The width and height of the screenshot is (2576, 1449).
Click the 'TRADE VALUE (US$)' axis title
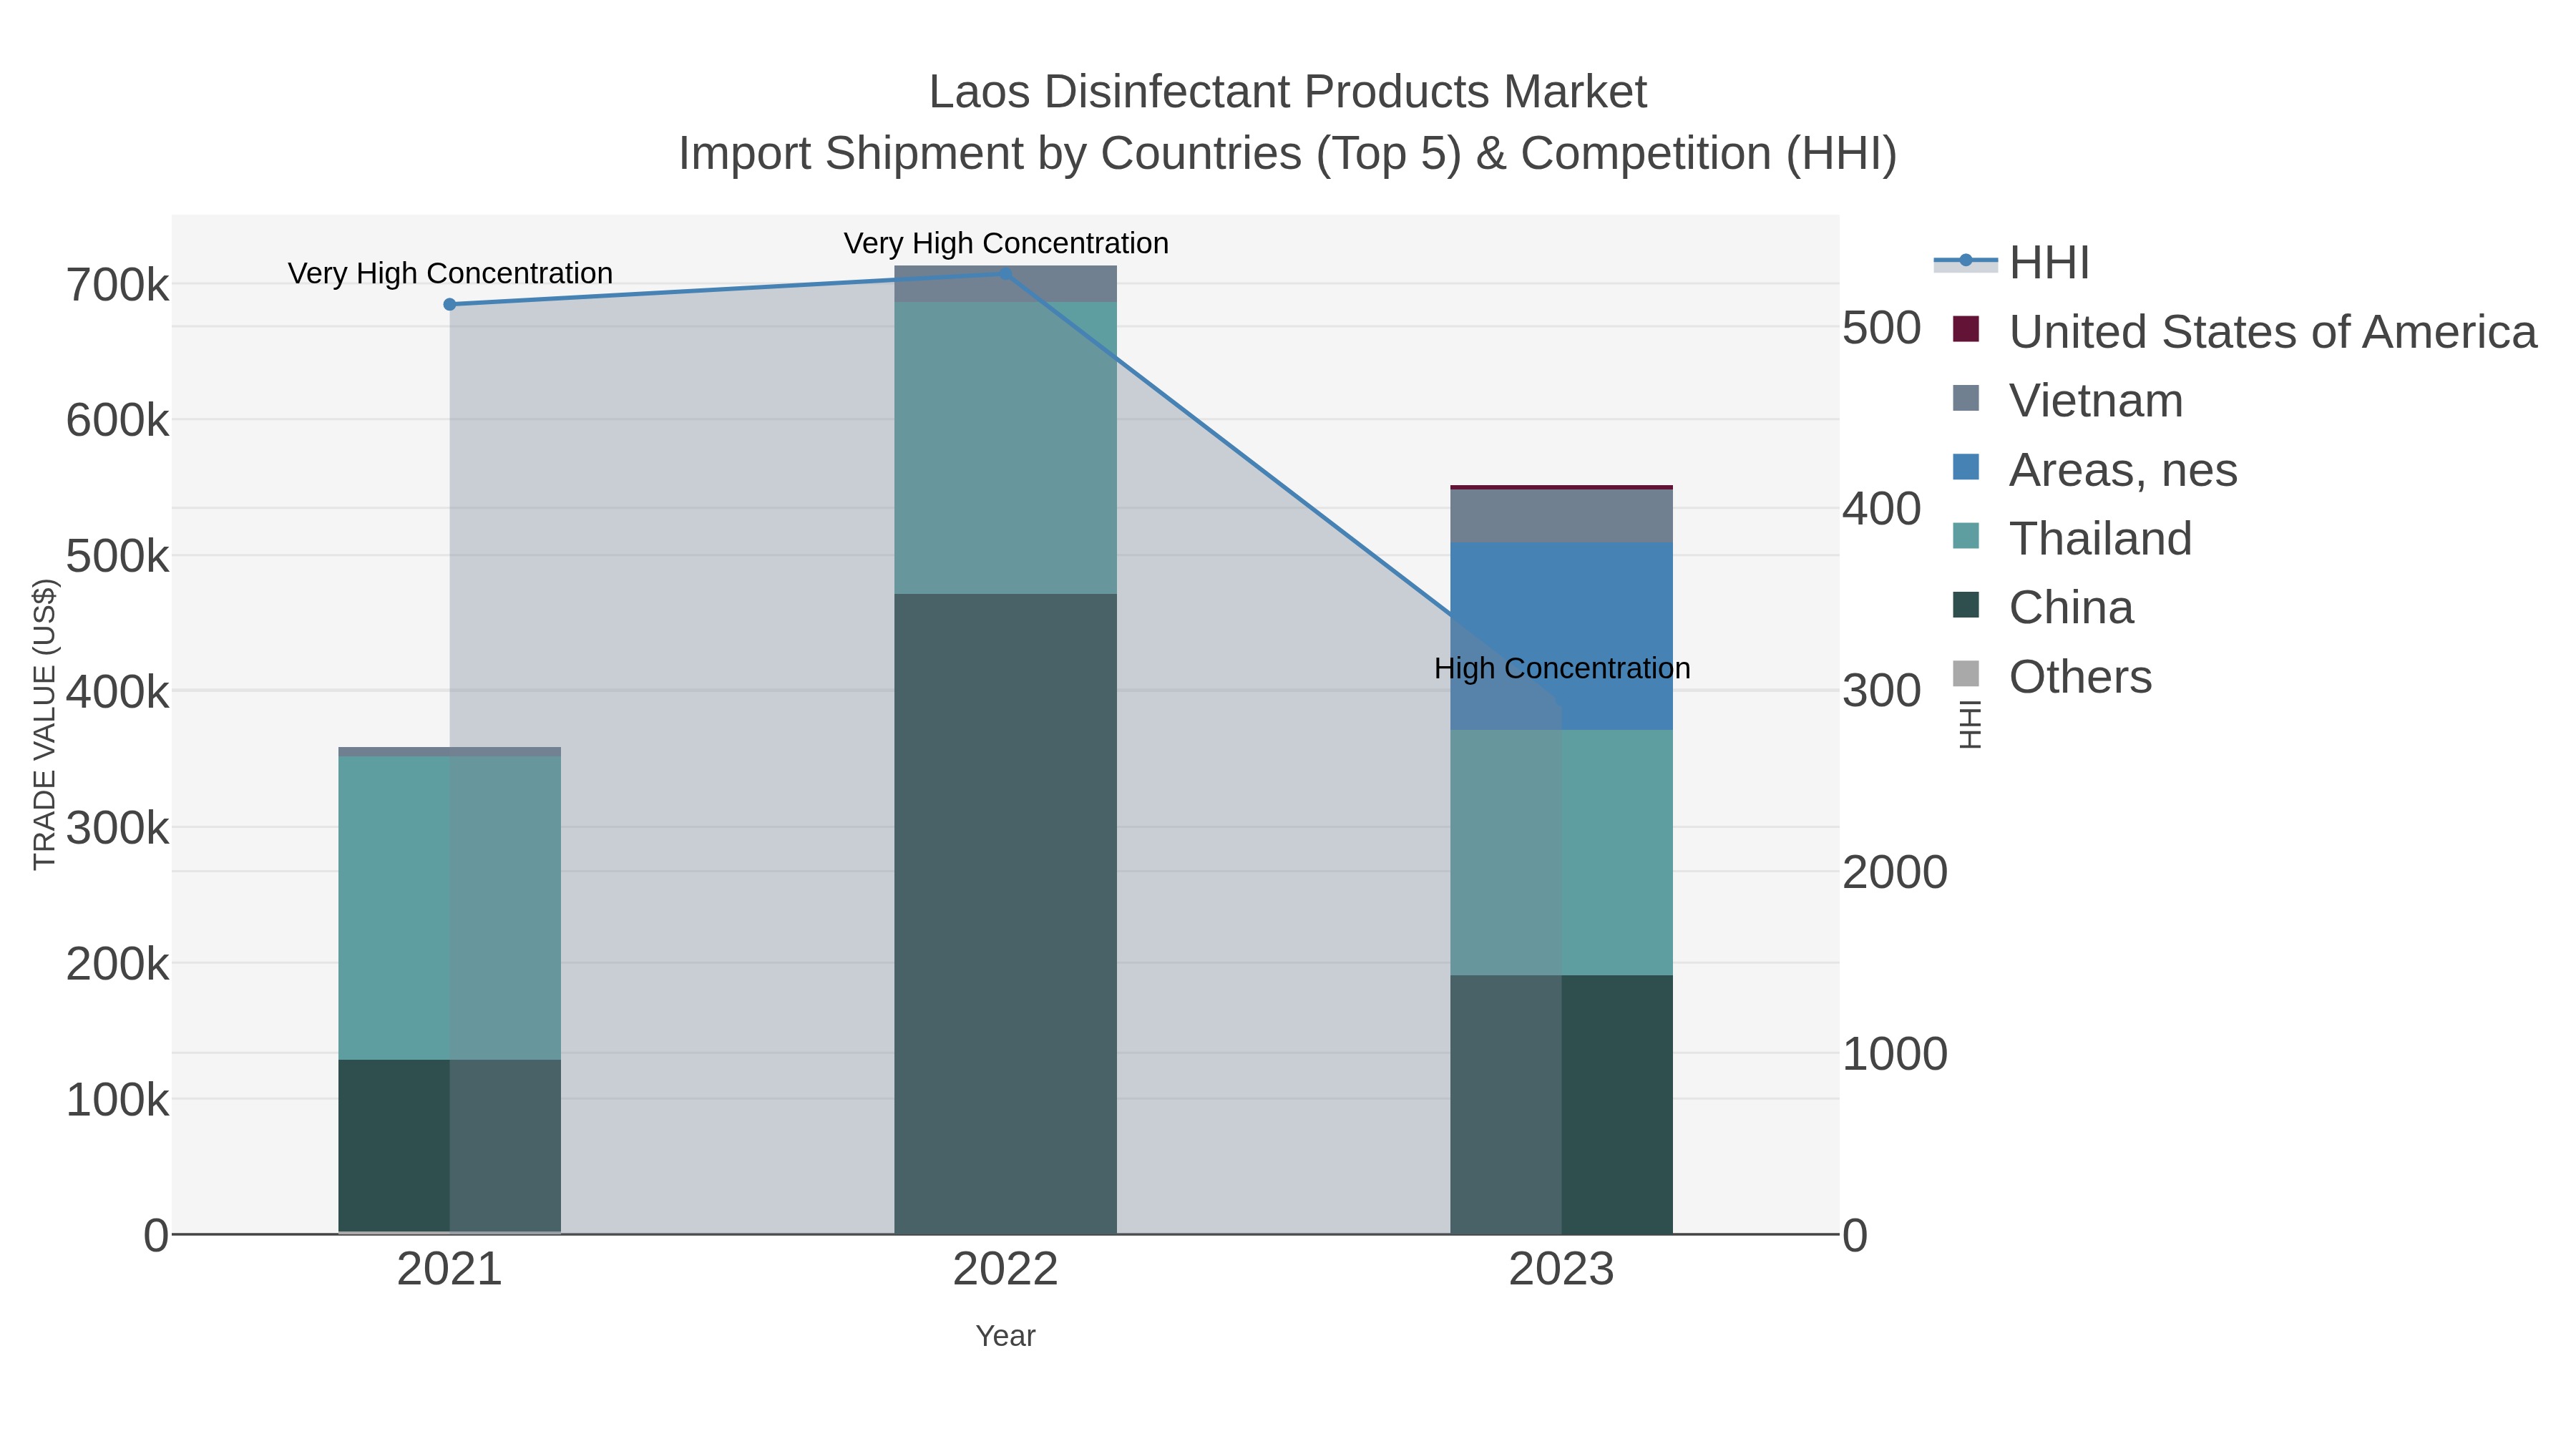pyautogui.click(x=45, y=724)
